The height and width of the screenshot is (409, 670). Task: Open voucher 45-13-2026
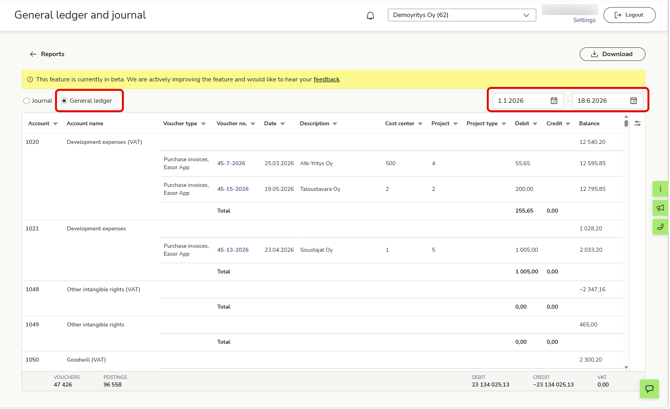point(233,250)
